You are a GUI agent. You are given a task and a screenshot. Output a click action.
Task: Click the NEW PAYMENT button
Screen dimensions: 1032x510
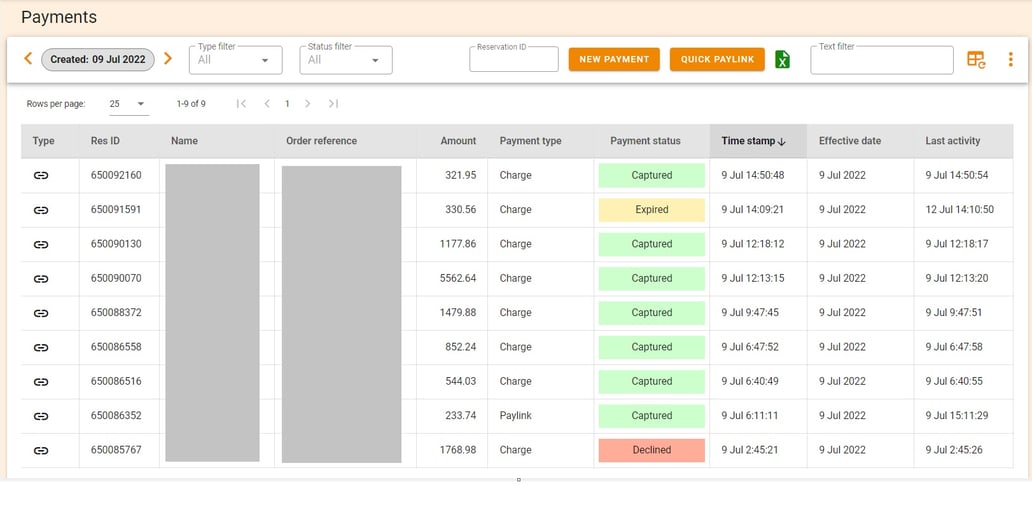pos(614,59)
